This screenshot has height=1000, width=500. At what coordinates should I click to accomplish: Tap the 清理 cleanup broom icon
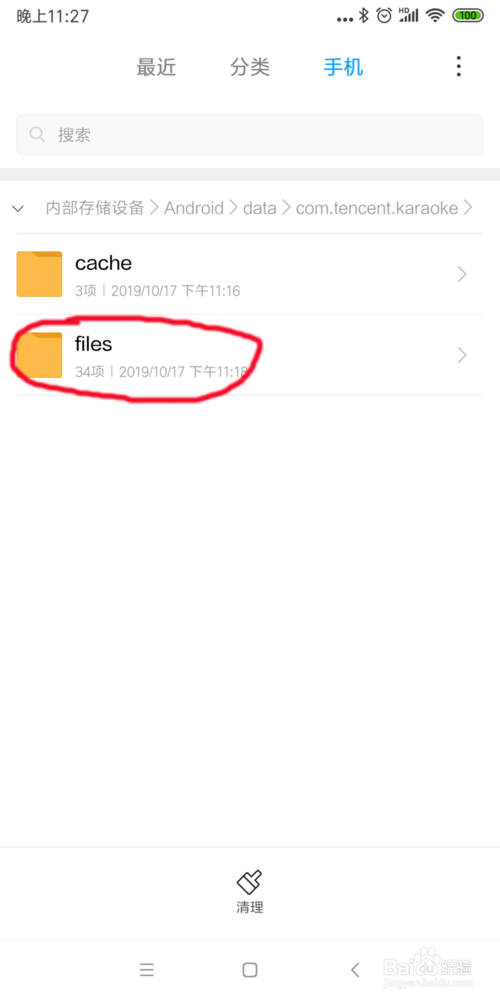(249, 882)
